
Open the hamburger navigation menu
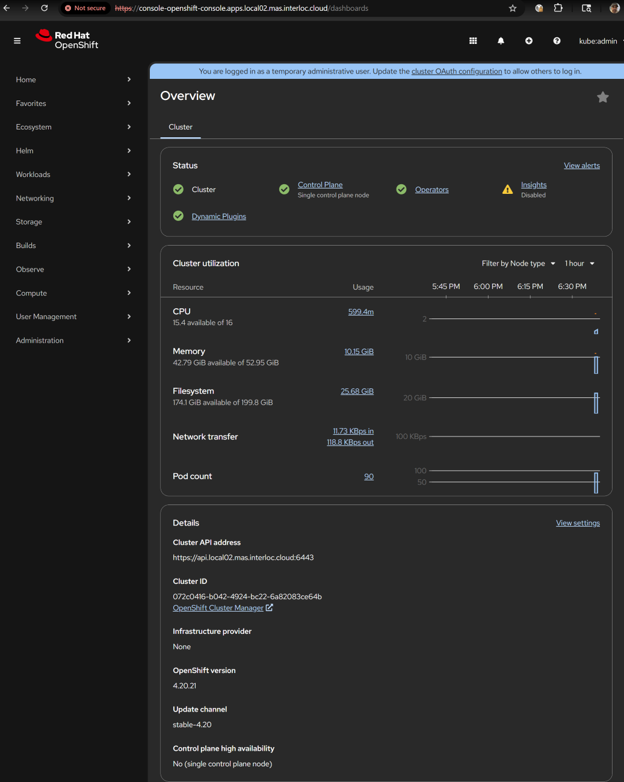pyautogui.click(x=17, y=41)
